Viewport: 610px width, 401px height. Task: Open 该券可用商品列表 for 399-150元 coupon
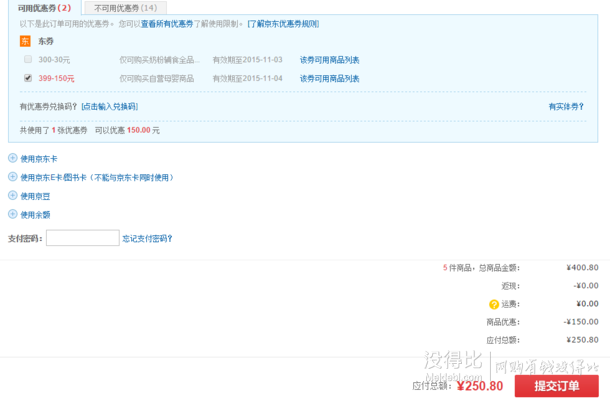[330, 79]
